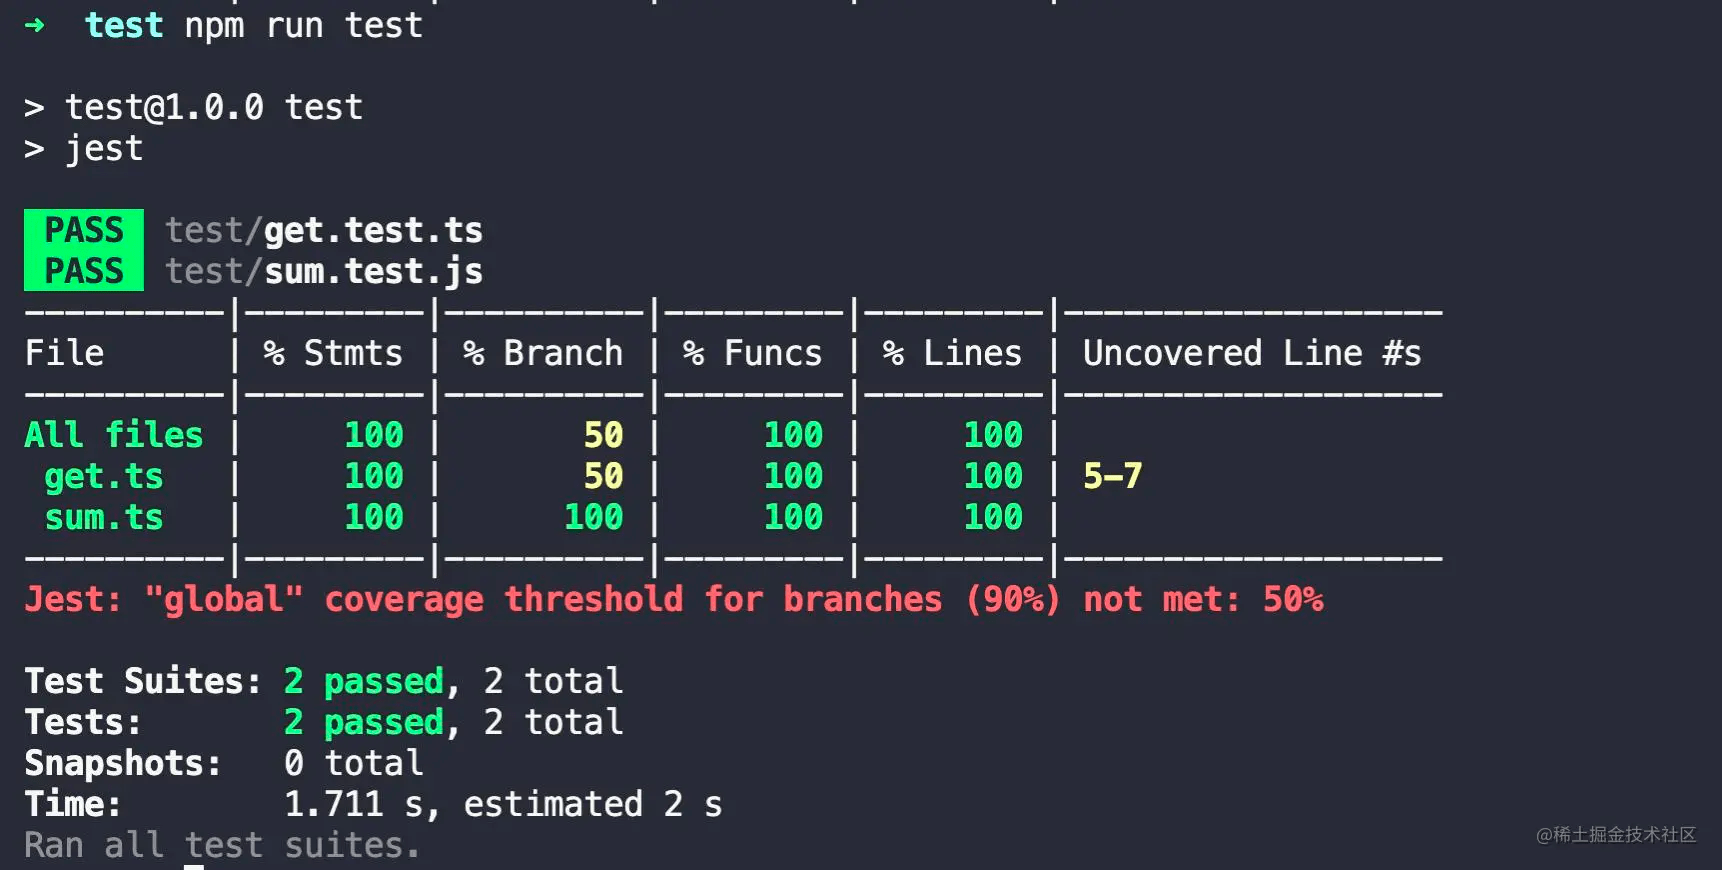
Task: Open the test/sum.test.js file path
Action: coord(323,272)
